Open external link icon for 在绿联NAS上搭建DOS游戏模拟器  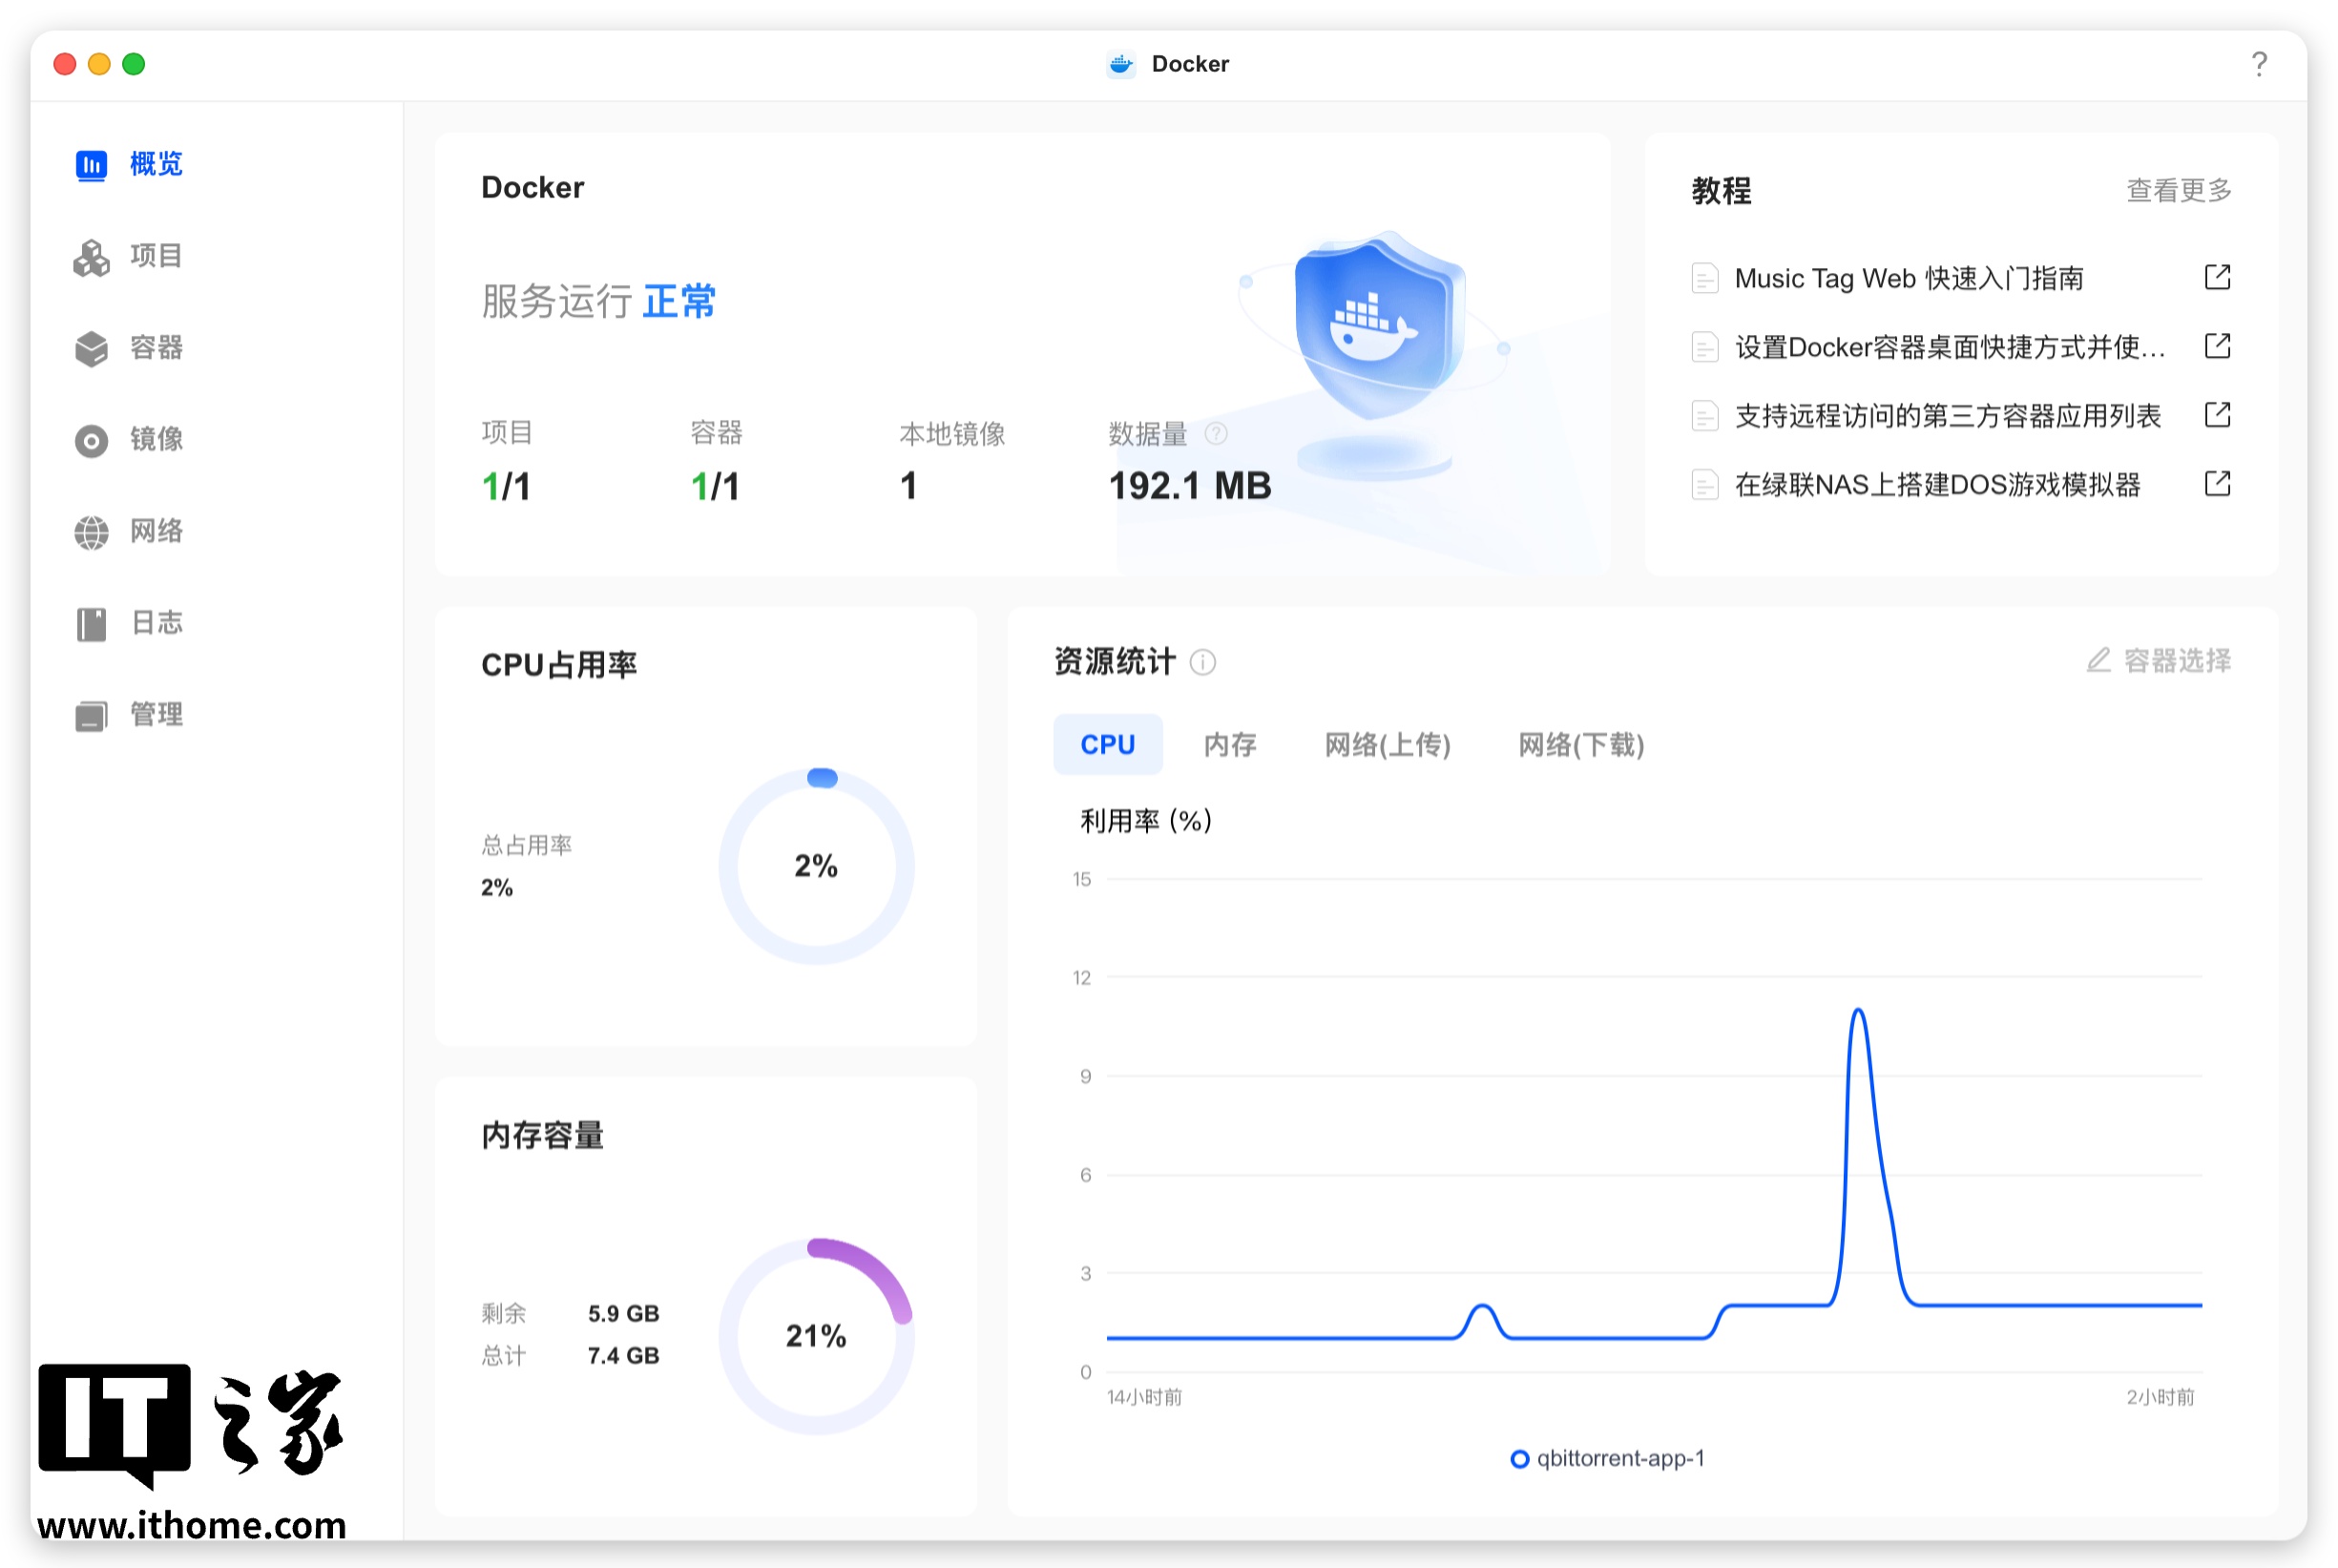[x=2217, y=484]
